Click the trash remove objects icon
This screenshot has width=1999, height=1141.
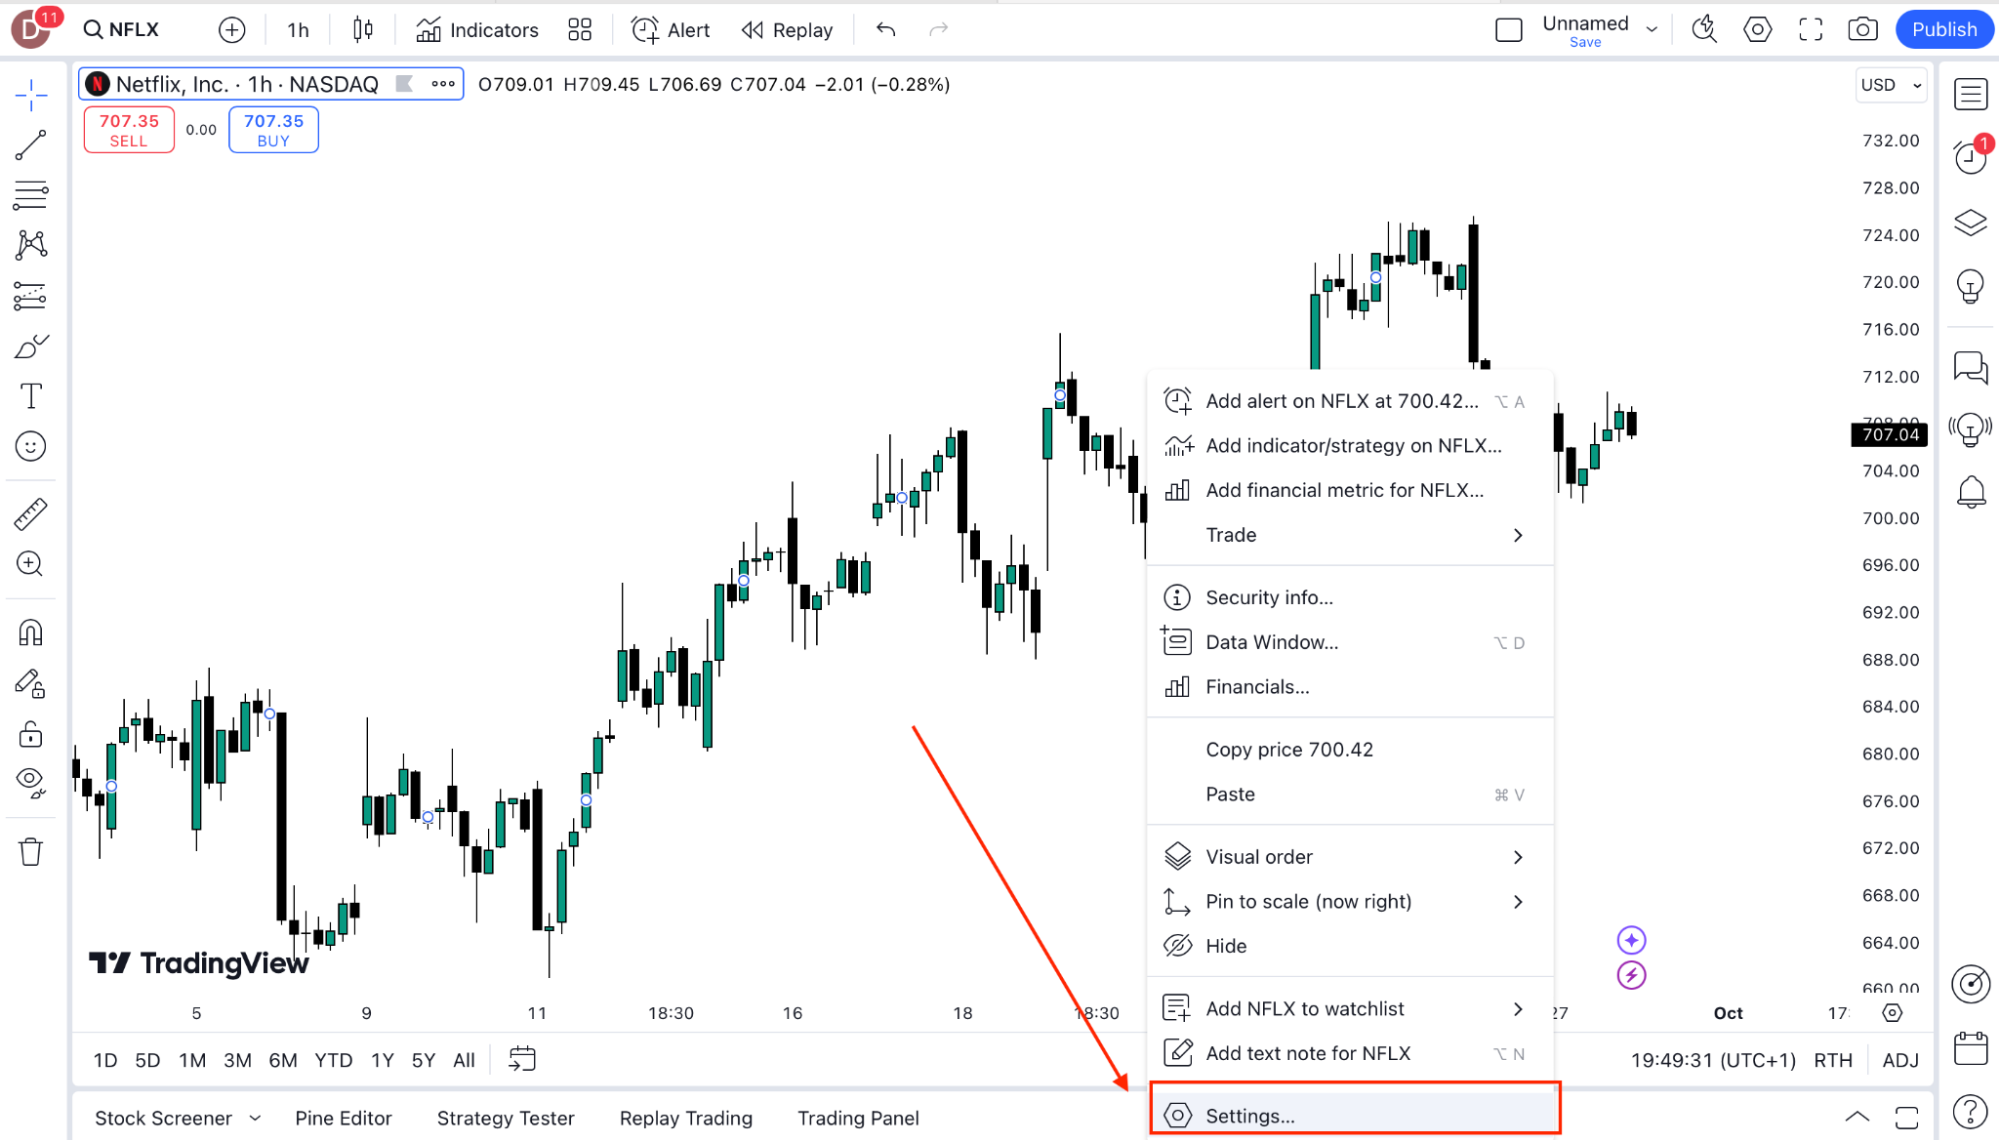30,852
